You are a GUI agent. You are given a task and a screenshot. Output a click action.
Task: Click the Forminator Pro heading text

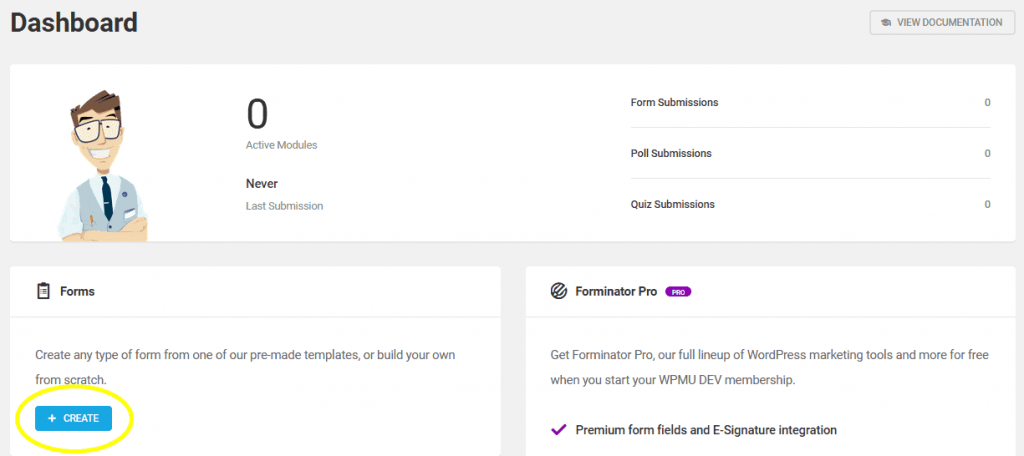(x=616, y=291)
